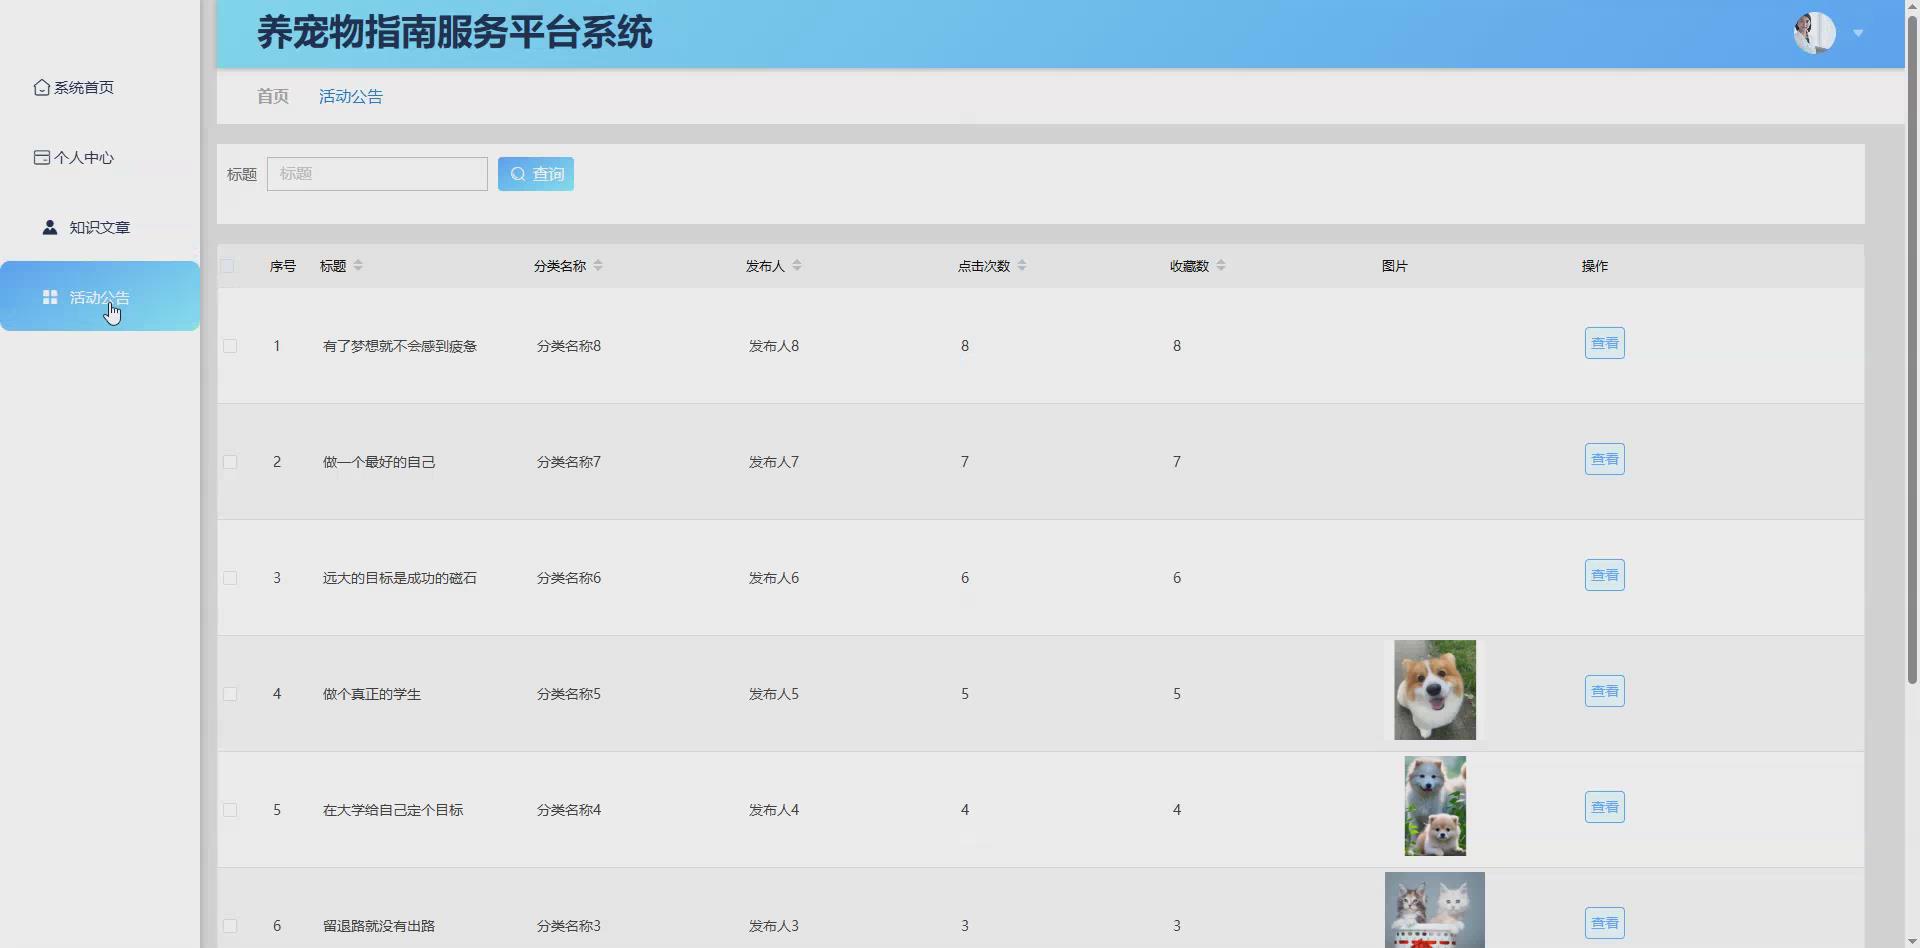Check the row 2 checkbox
Viewport: 1920px width, 948px height.
tap(230, 462)
